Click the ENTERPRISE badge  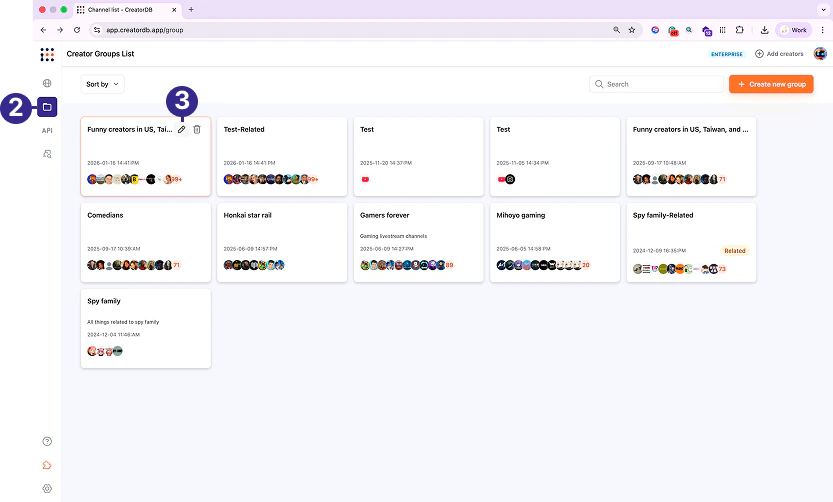(727, 54)
